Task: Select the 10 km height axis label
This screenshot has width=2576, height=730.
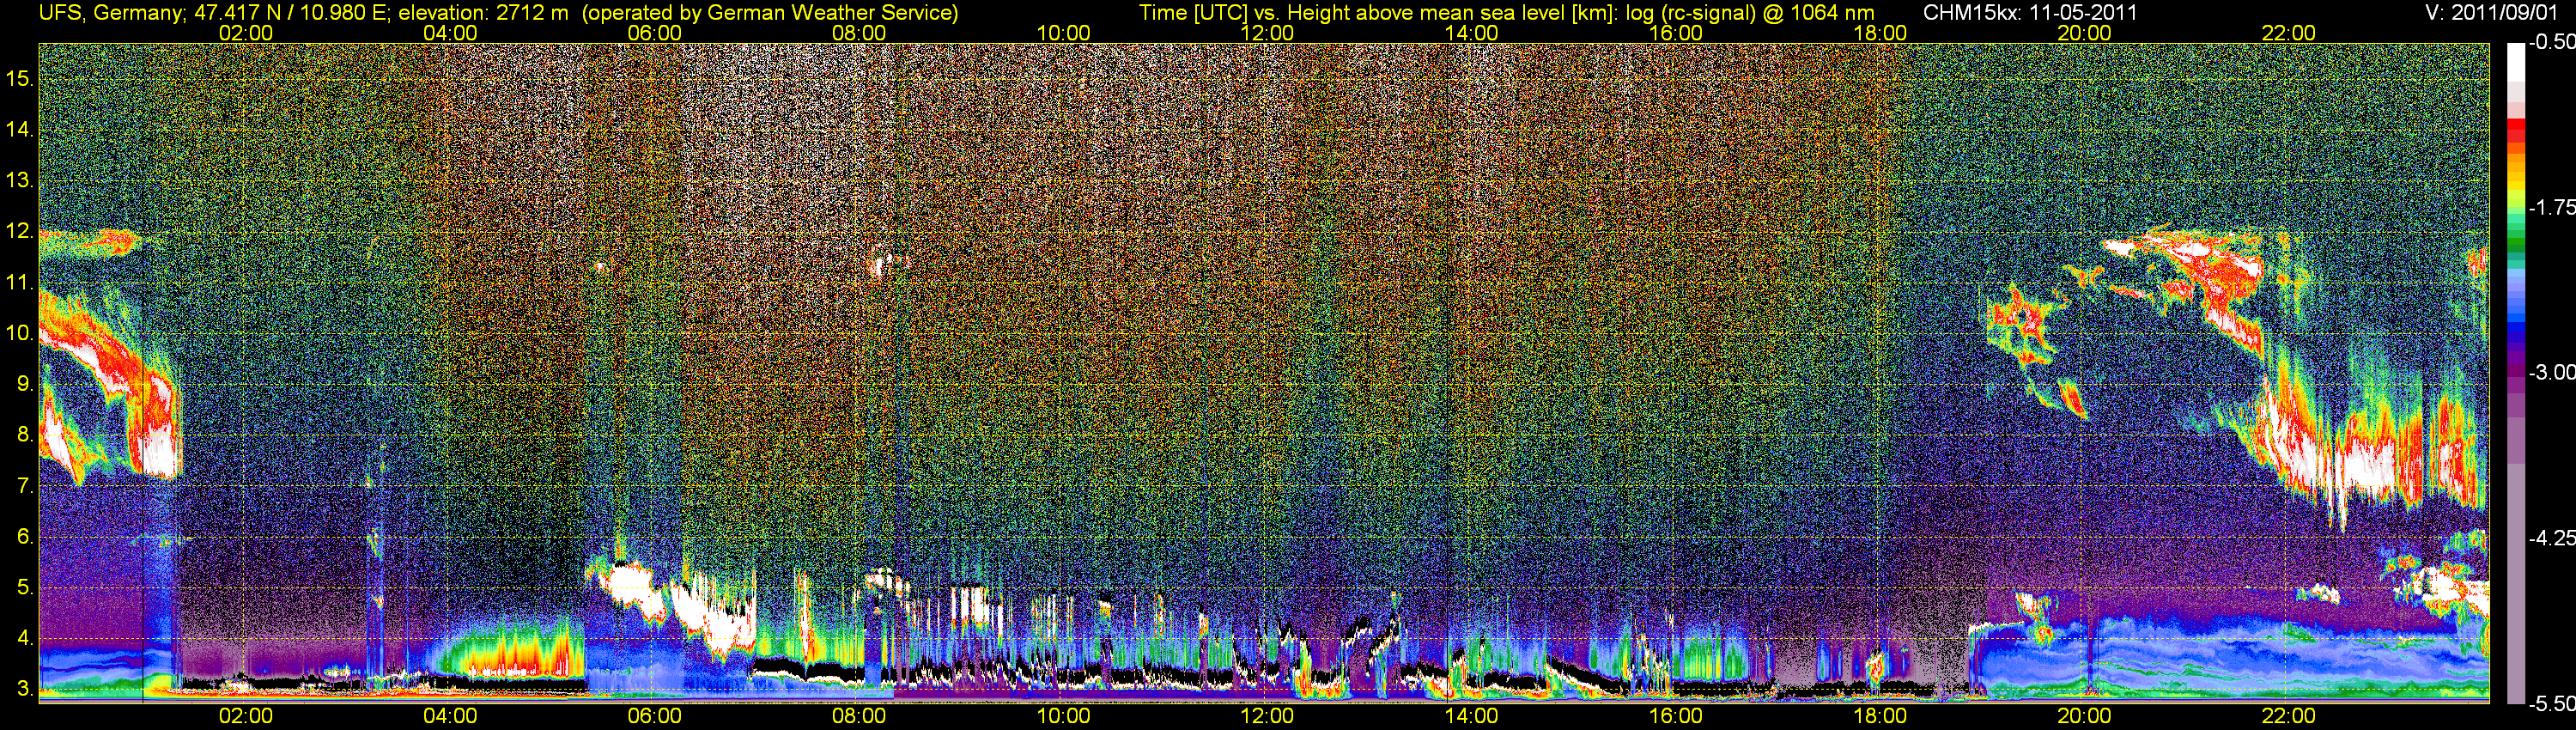Action: pos(19,333)
